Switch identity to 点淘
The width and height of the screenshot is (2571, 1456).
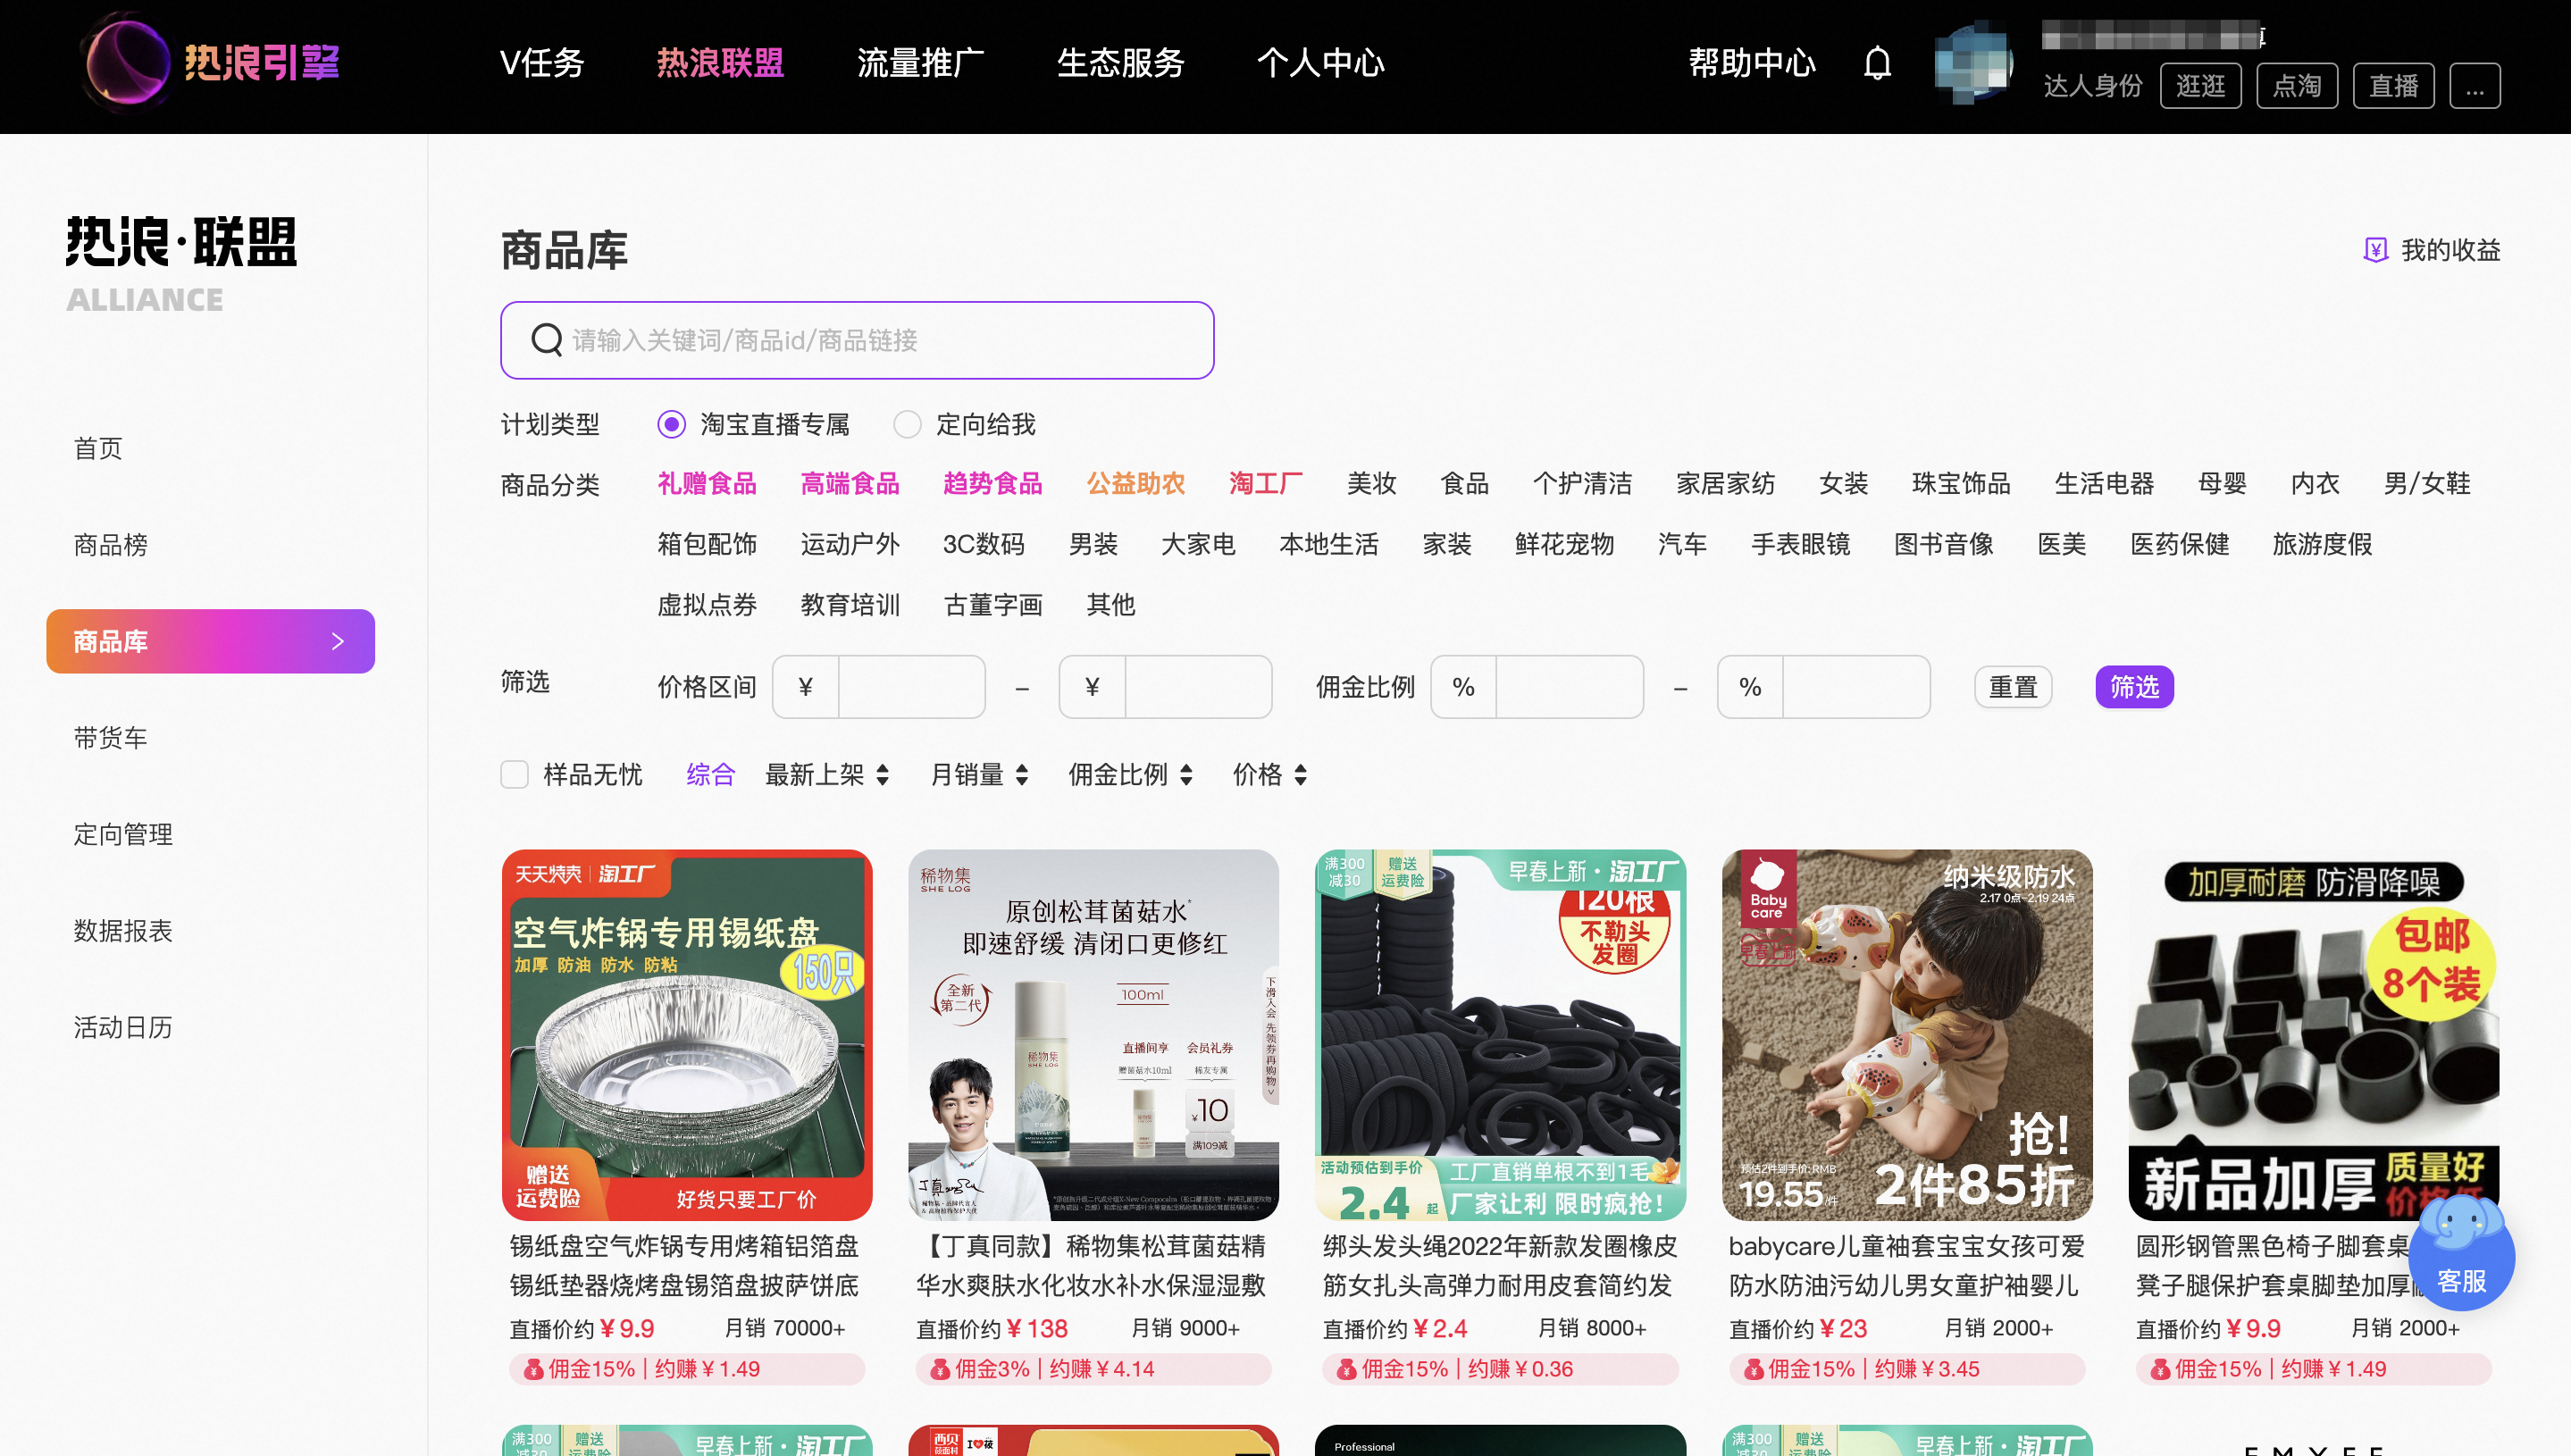(2296, 86)
